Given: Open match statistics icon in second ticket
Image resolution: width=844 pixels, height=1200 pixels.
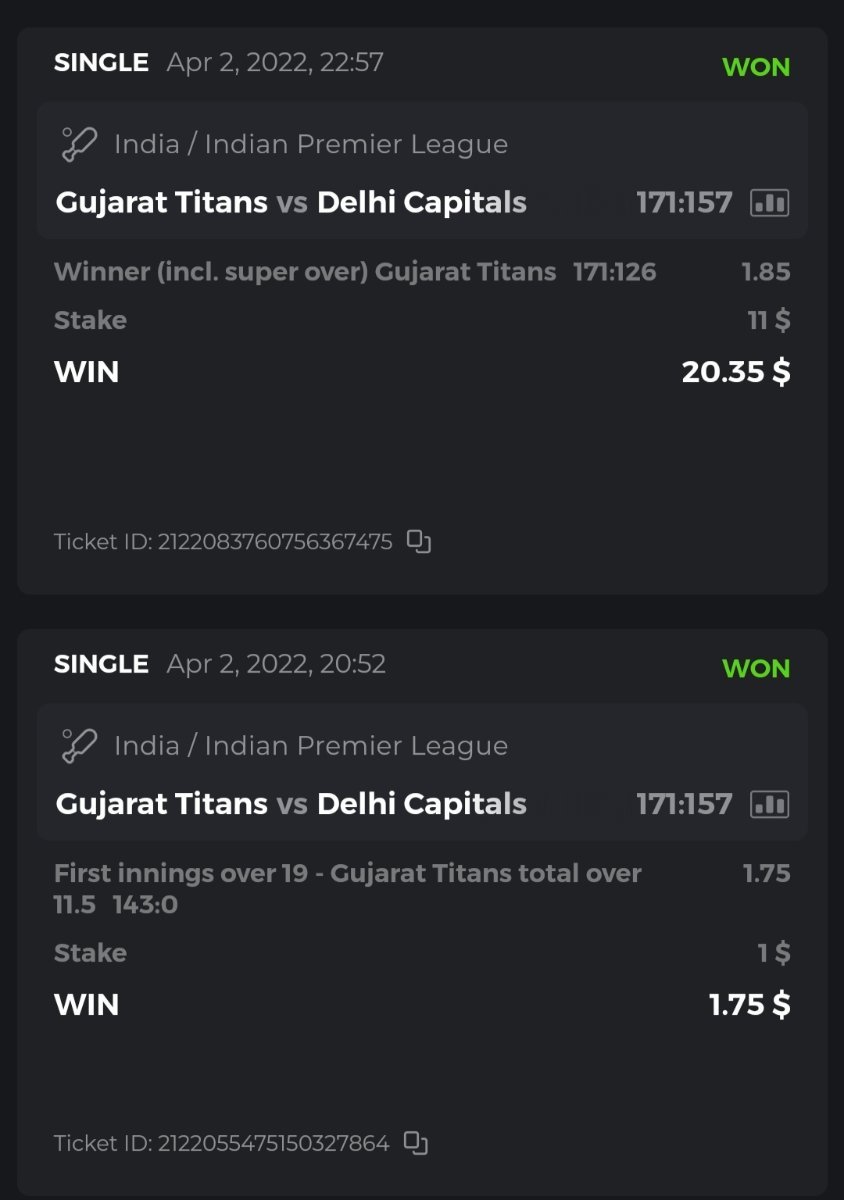Looking at the screenshot, I should point(769,804).
